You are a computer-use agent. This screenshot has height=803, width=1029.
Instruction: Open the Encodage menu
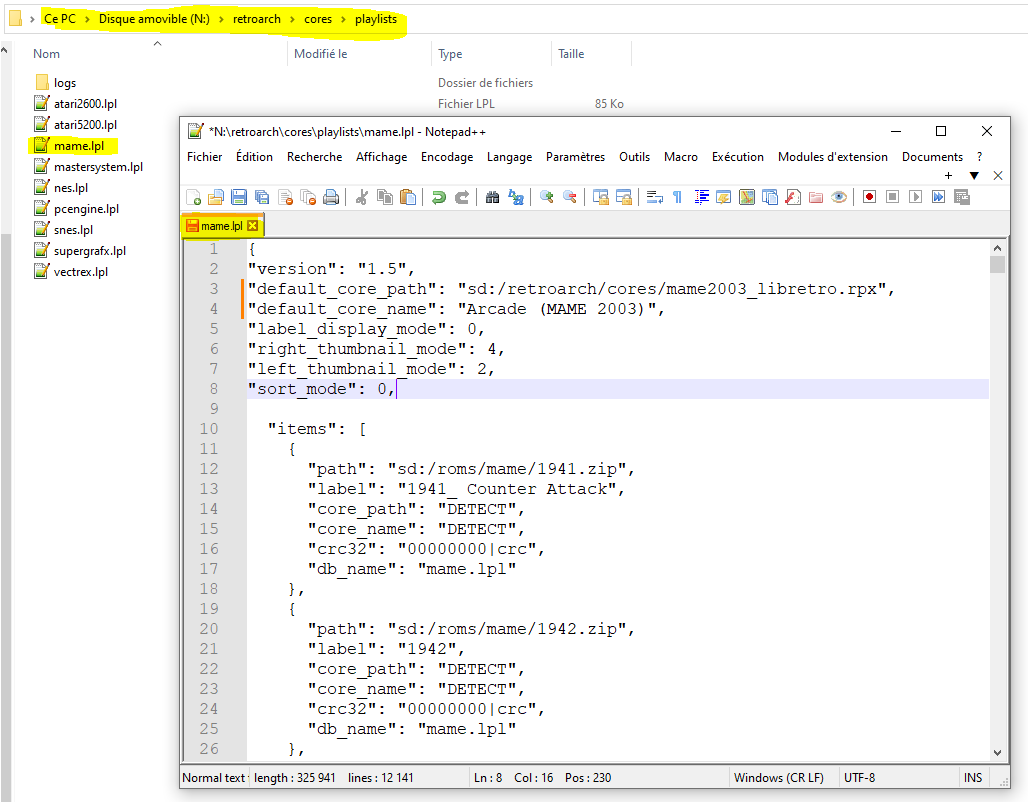pyautogui.click(x=447, y=157)
